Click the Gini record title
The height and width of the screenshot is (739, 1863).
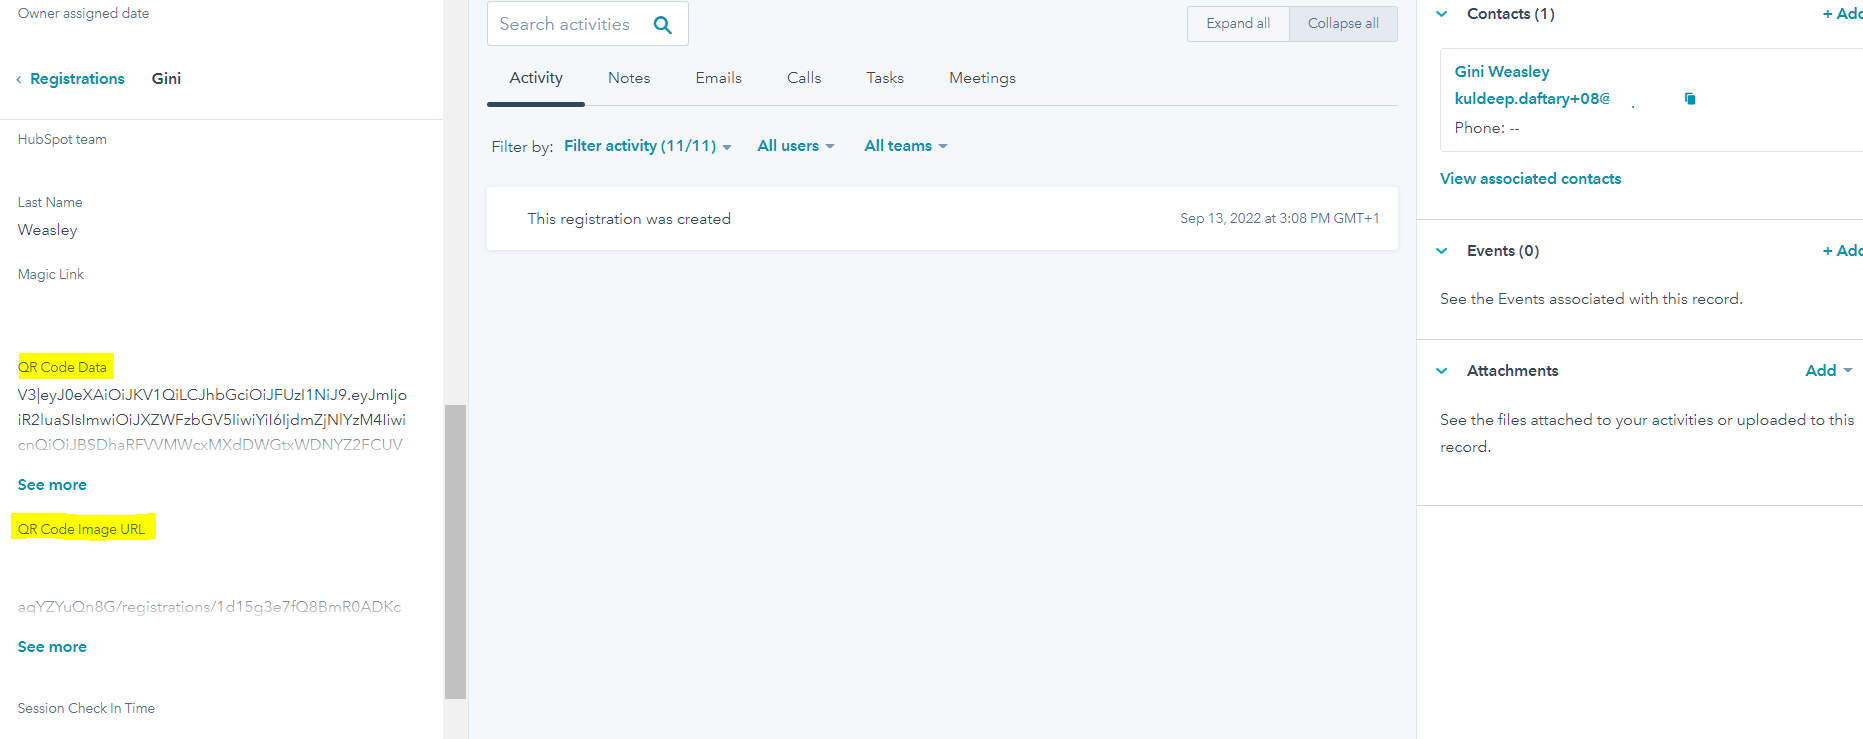coord(166,78)
